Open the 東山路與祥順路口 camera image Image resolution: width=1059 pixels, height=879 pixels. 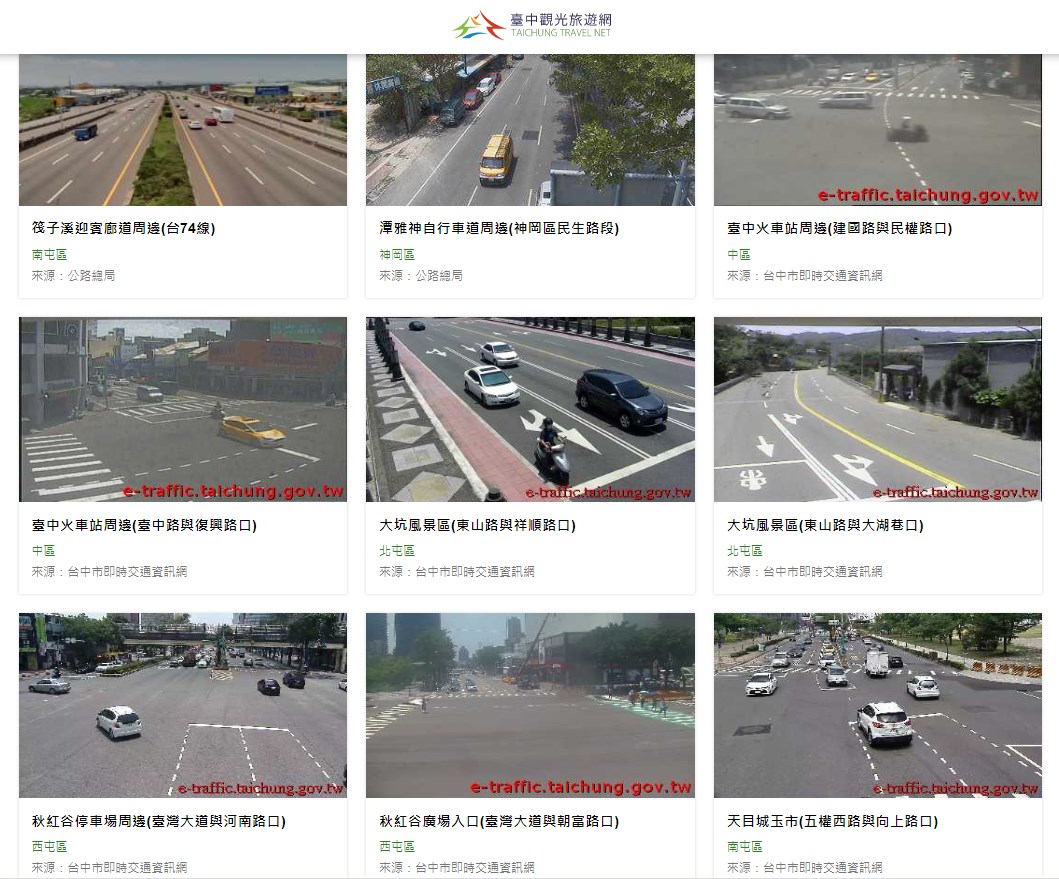pyautogui.click(x=530, y=409)
